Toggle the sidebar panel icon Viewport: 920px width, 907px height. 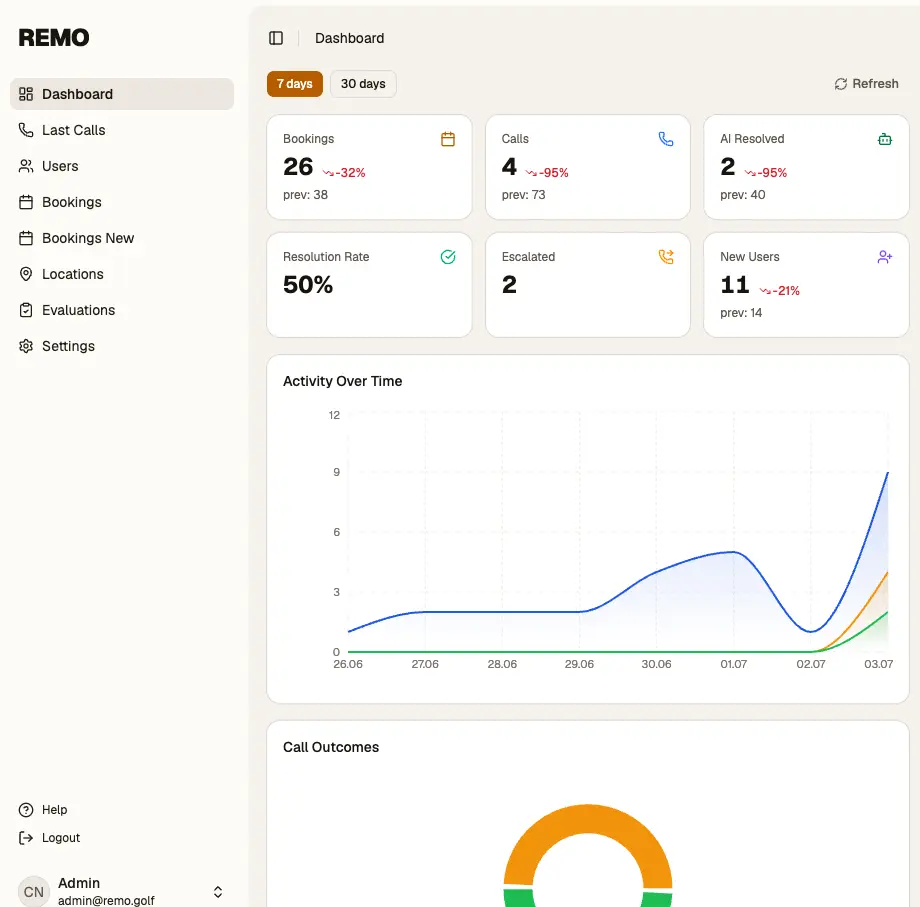coord(276,38)
